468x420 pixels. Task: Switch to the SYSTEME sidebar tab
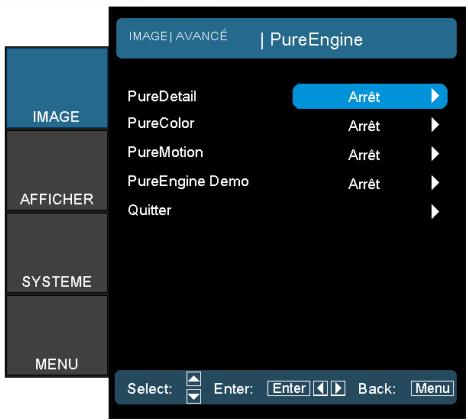[x=57, y=253]
